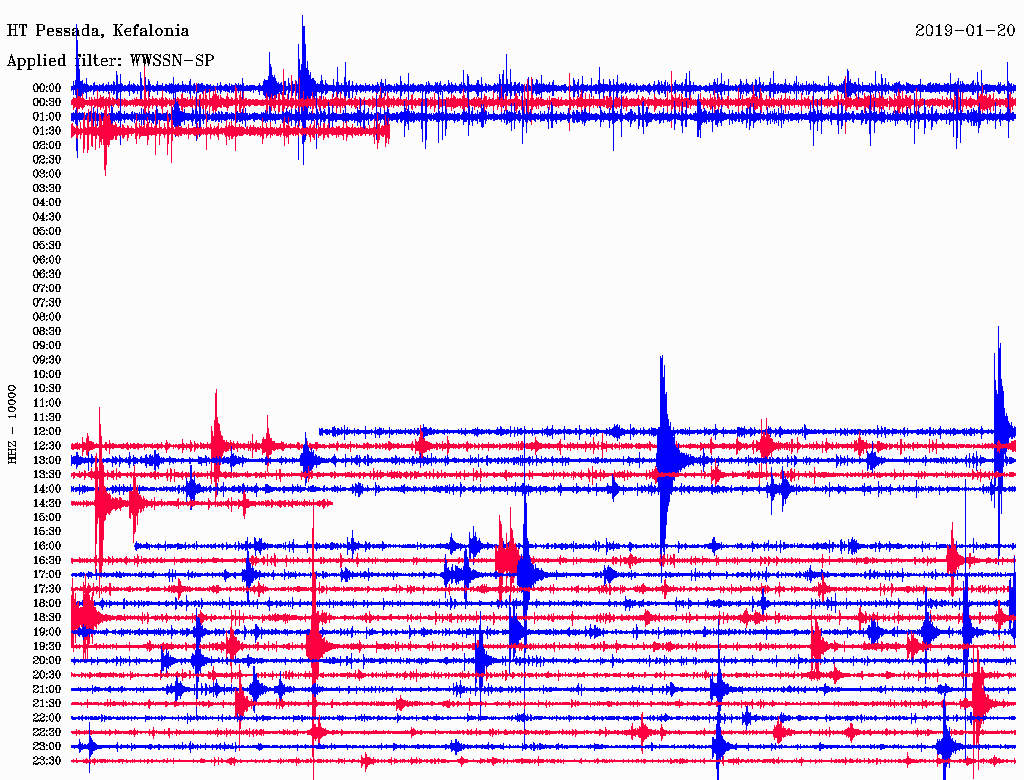
Task: Select the 06:30 time label
Action: [47, 274]
